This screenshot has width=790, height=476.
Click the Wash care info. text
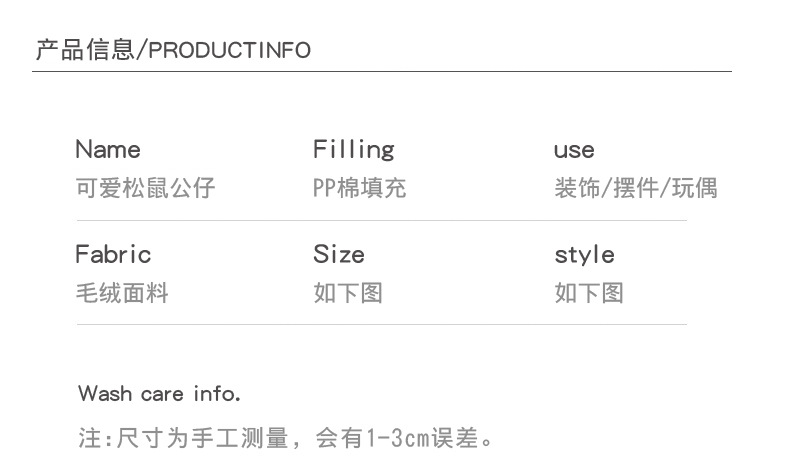pyautogui.click(x=159, y=394)
